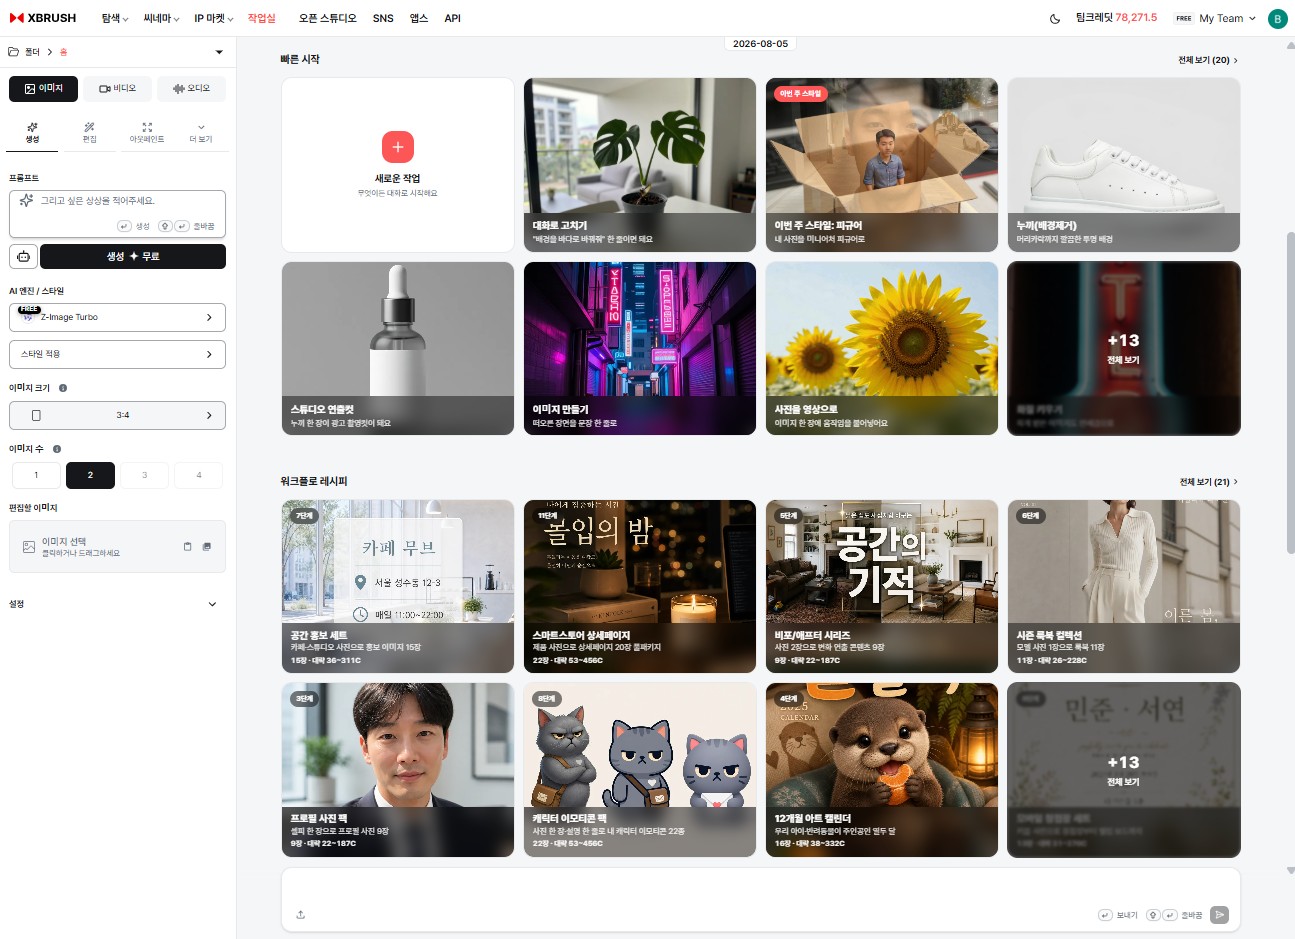Select the 아웃페인트 tool icon
The height and width of the screenshot is (939, 1295).
[x=147, y=127]
